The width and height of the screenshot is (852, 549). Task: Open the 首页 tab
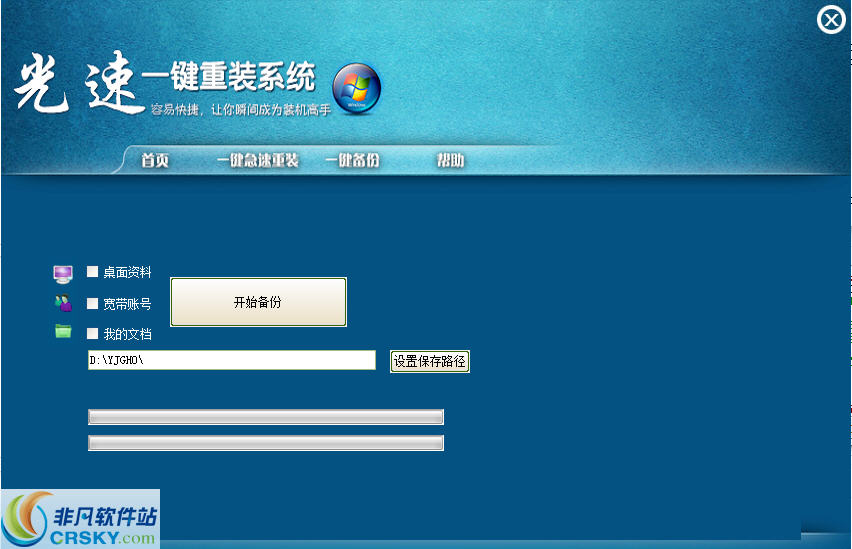[155, 160]
